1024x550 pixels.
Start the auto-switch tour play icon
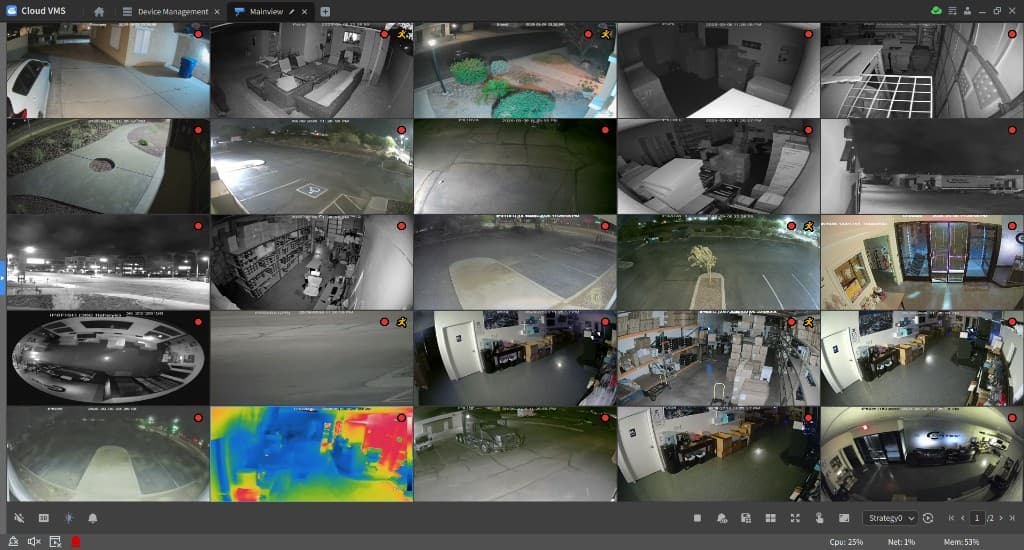(x=928, y=518)
